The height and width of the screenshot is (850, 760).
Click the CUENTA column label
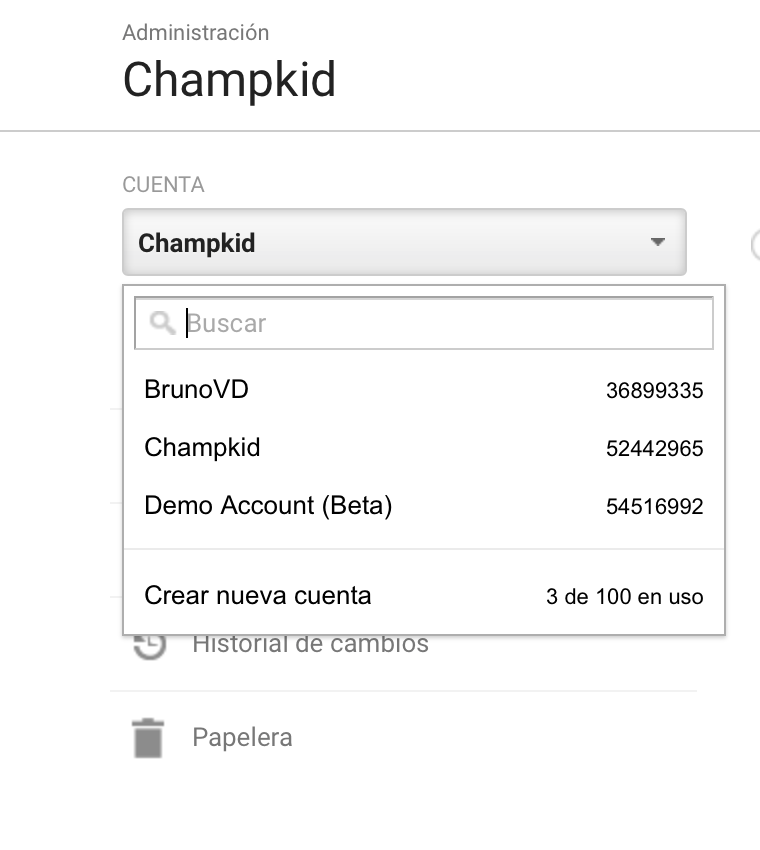click(x=163, y=185)
